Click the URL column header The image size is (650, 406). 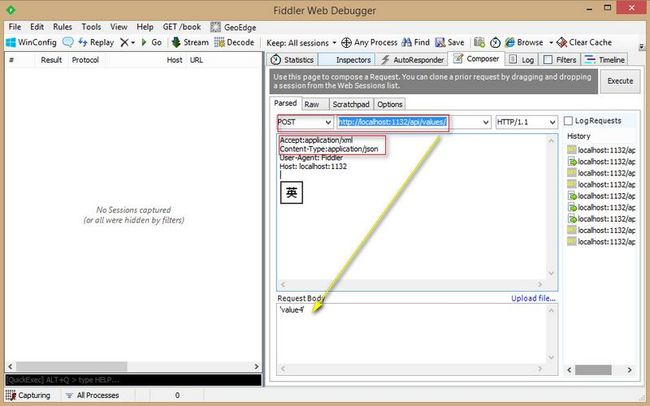pyautogui.click(x=196, y=60)
